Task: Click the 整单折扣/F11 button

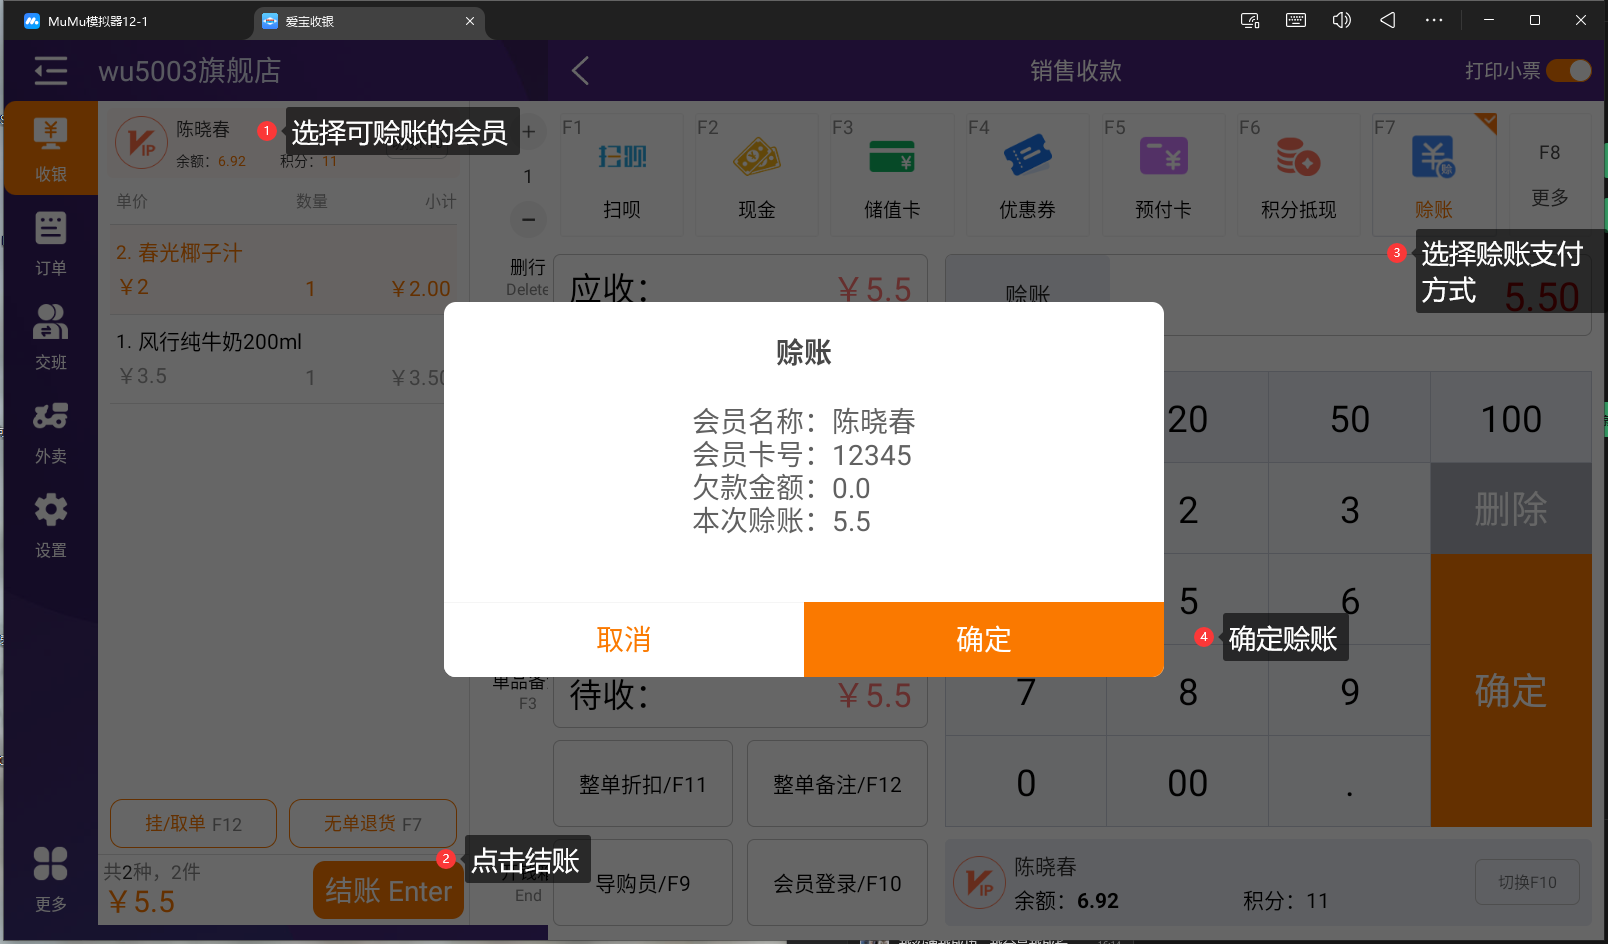Action: click(642, 784)
